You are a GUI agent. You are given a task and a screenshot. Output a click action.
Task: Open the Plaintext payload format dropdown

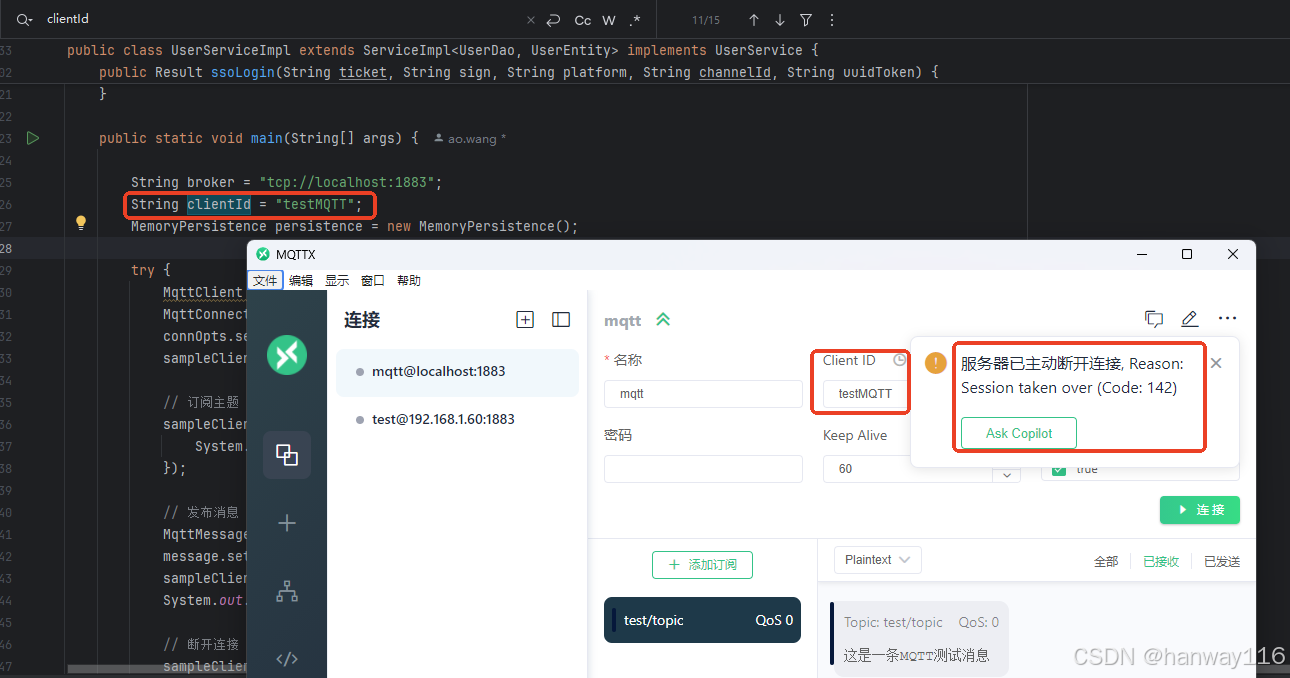tap(877, 560)
